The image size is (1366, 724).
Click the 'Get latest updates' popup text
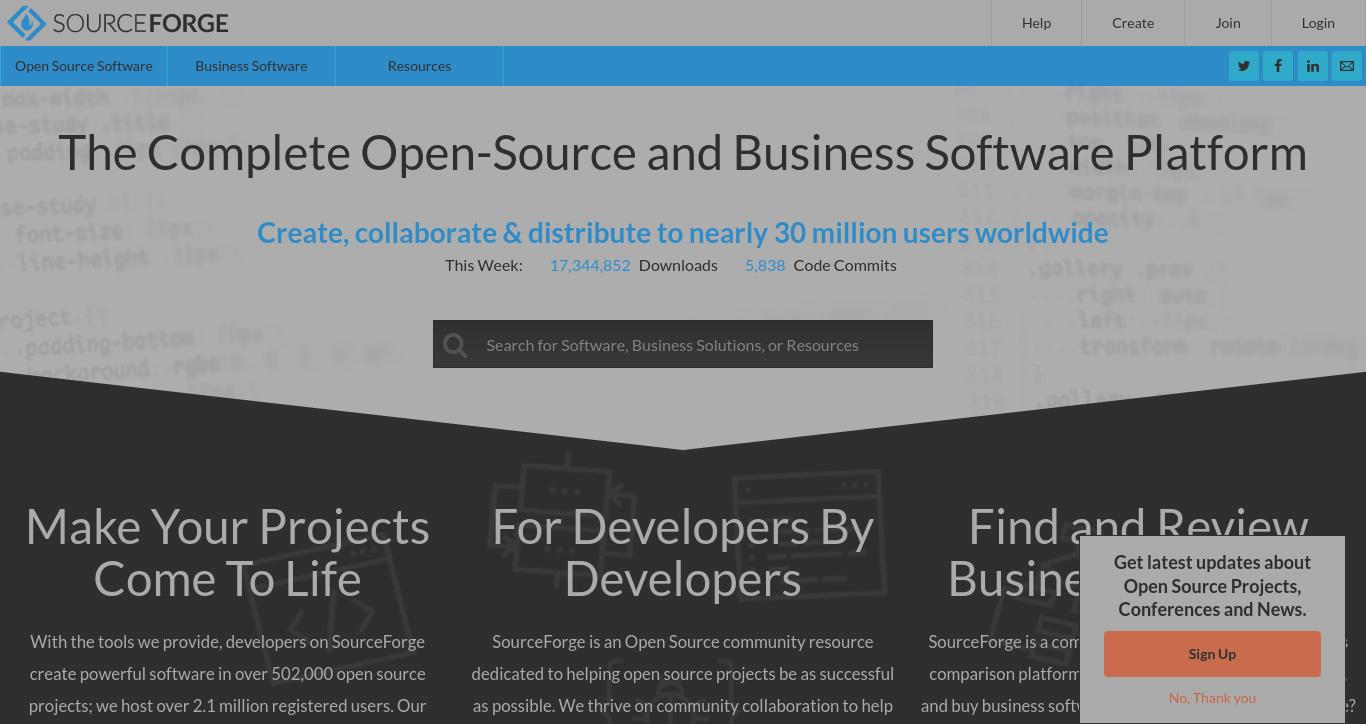1212,586
